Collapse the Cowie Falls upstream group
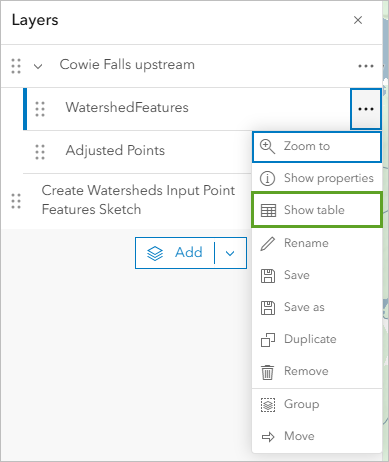The width and height of the screenshot is (389, 462). 38,66
